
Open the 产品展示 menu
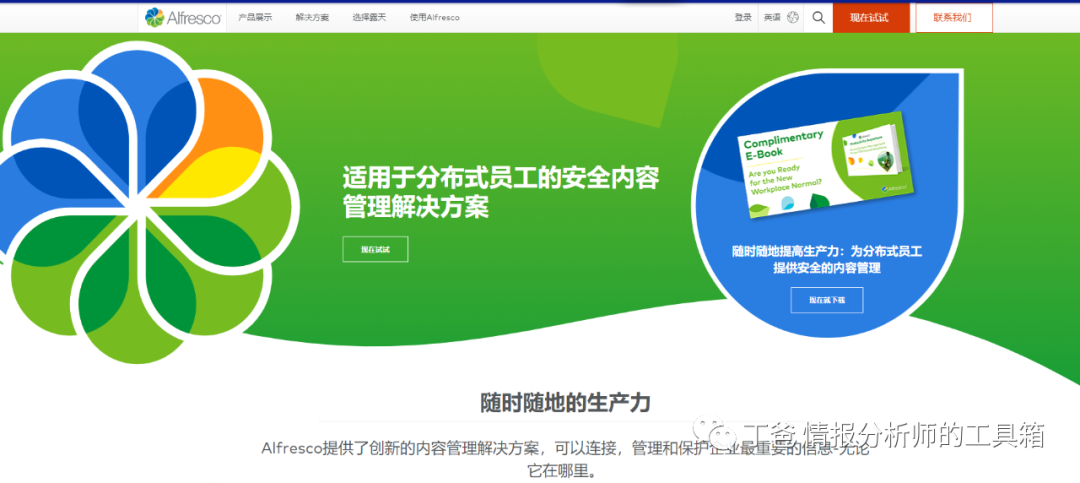256,18
